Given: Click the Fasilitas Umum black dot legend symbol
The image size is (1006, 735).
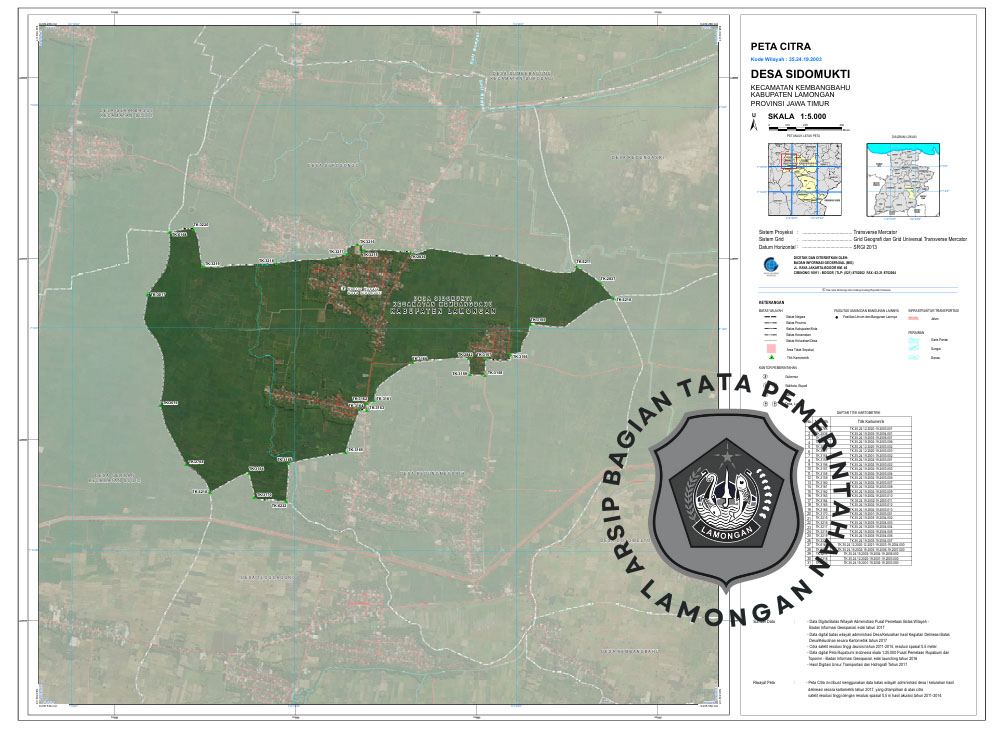Looking at the screenshot, I should click(837, 317).
